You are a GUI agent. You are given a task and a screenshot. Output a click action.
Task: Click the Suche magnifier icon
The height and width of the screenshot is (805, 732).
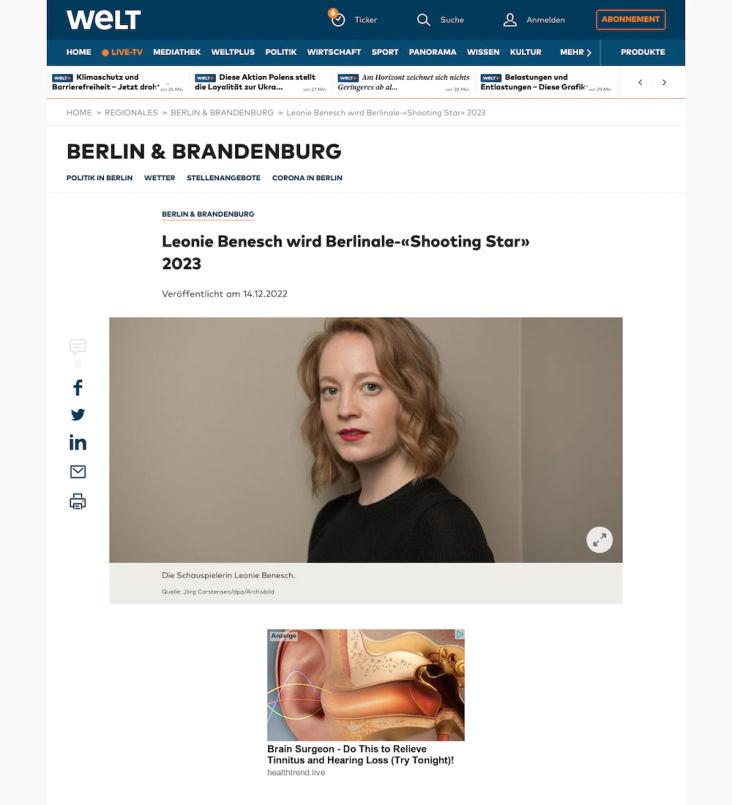click(423, 20)
